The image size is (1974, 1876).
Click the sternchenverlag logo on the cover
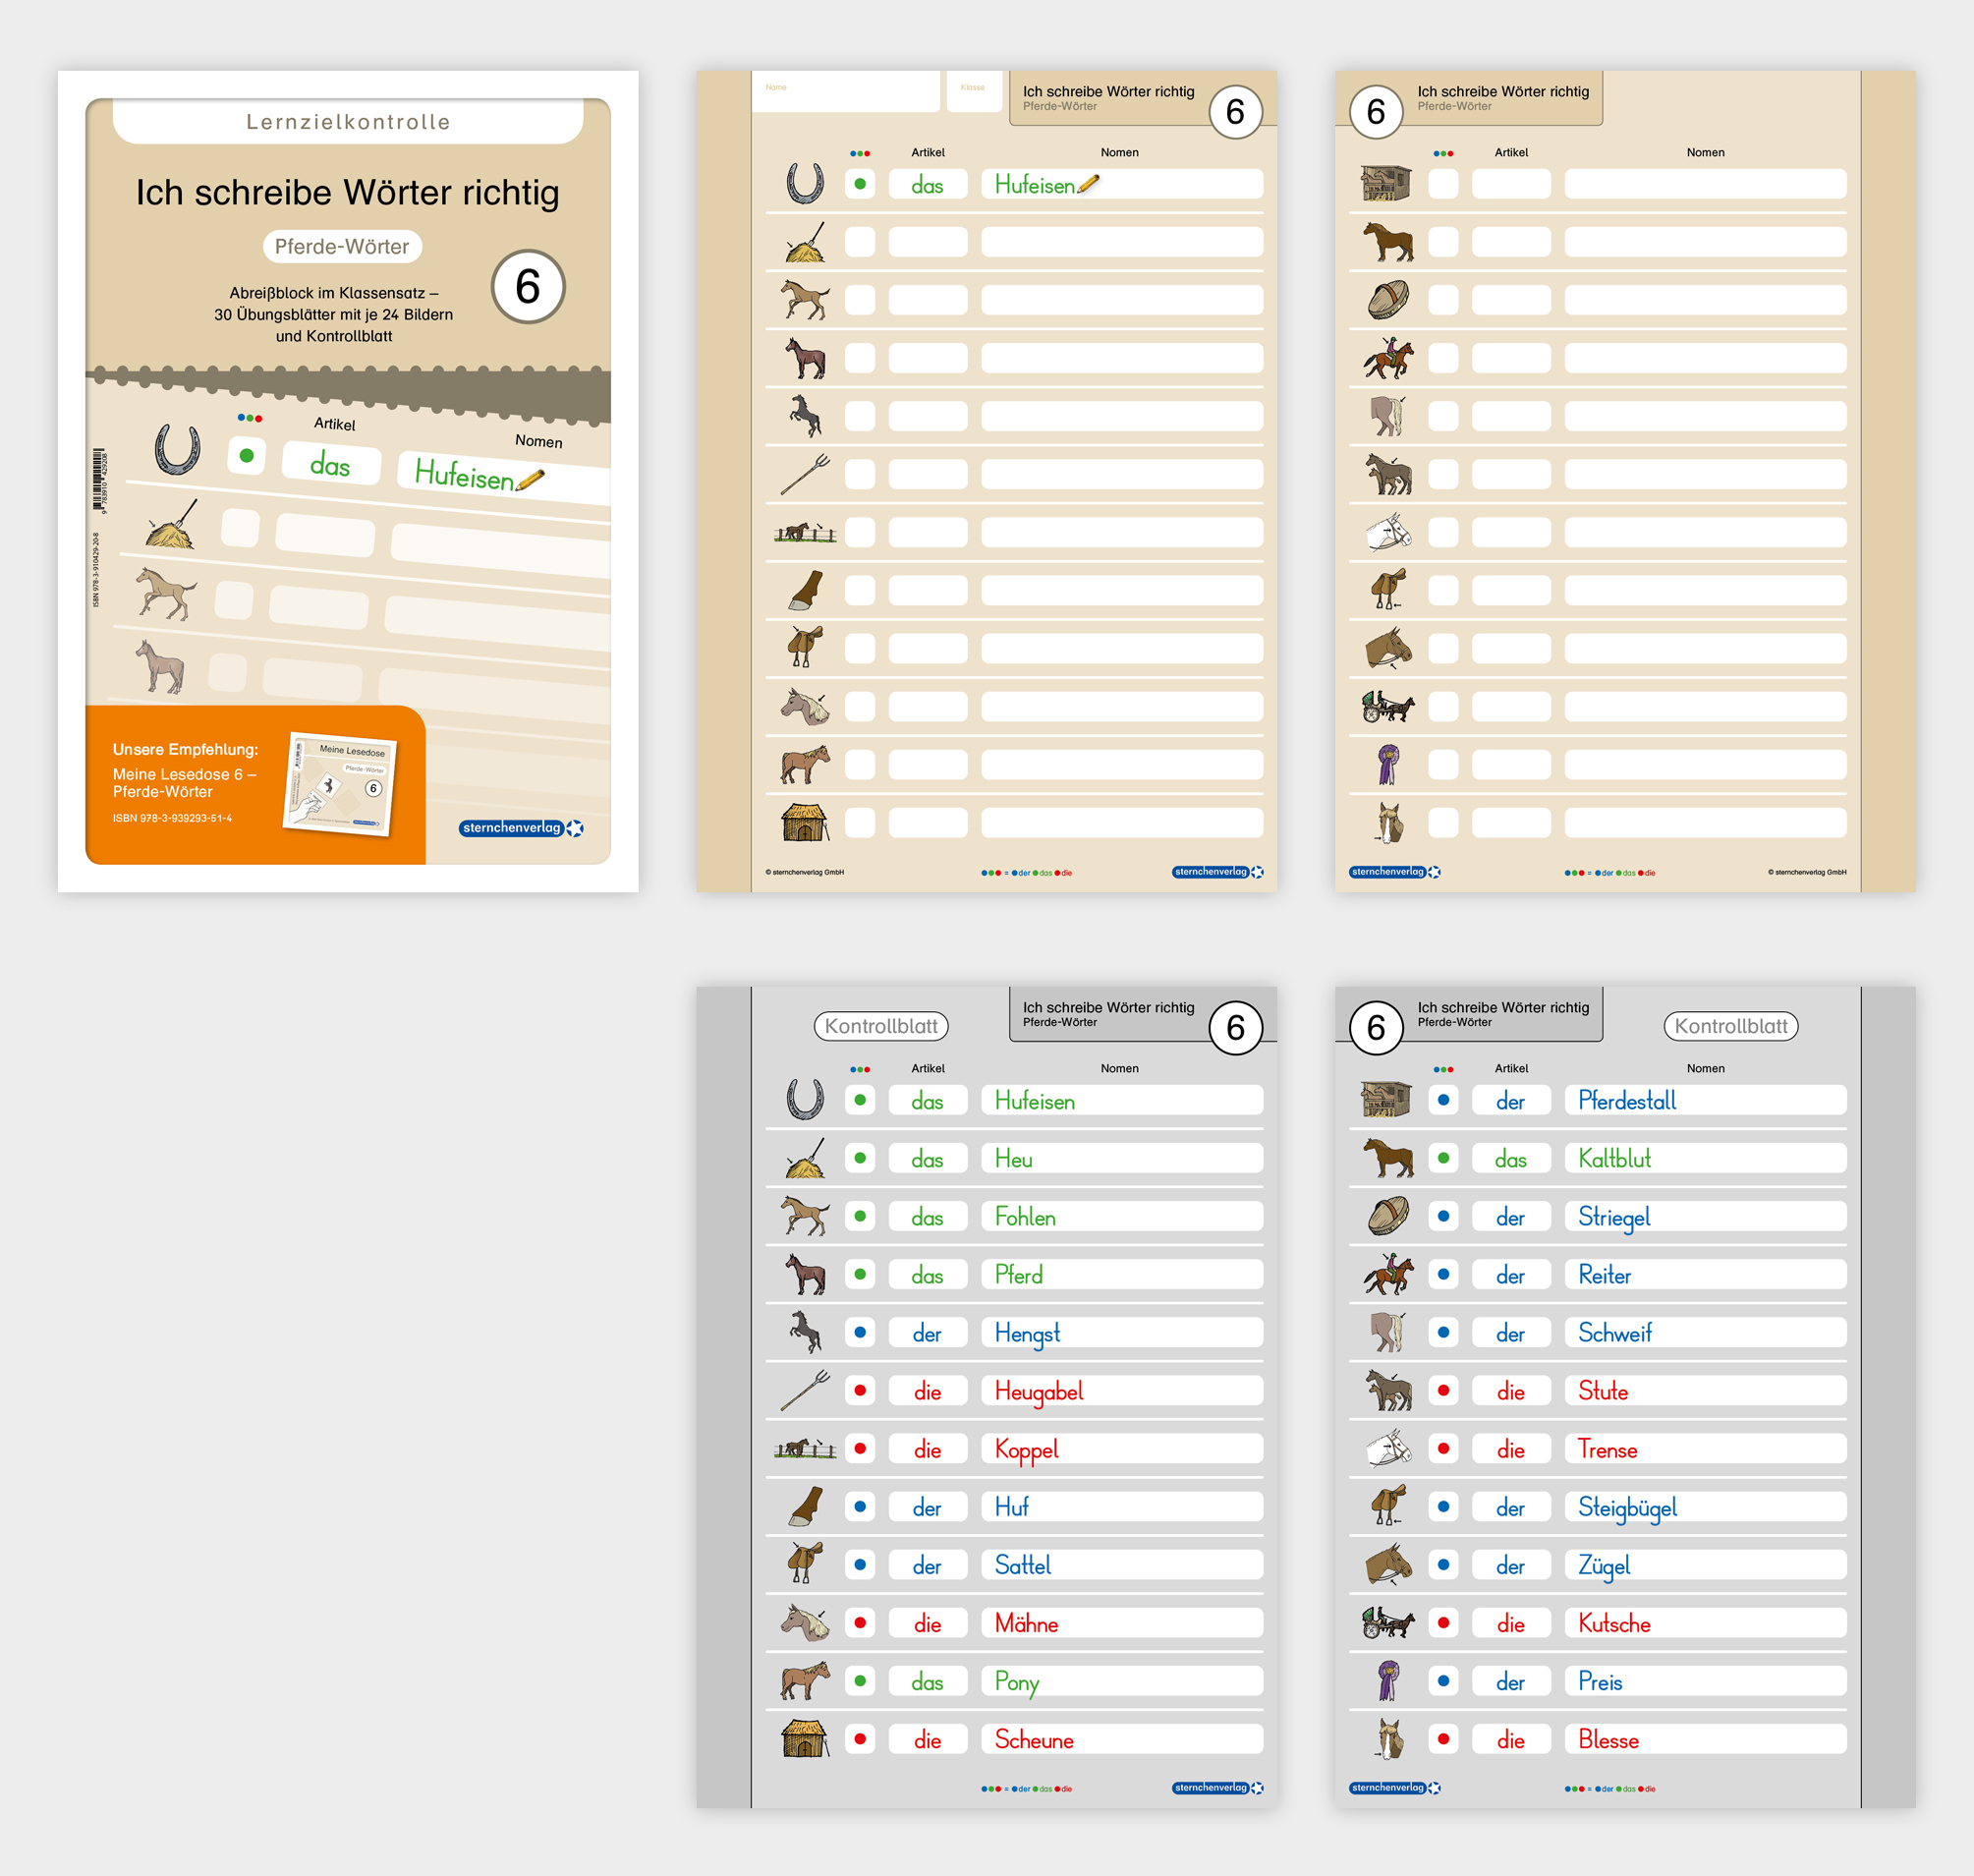click(x=521, y=827)
